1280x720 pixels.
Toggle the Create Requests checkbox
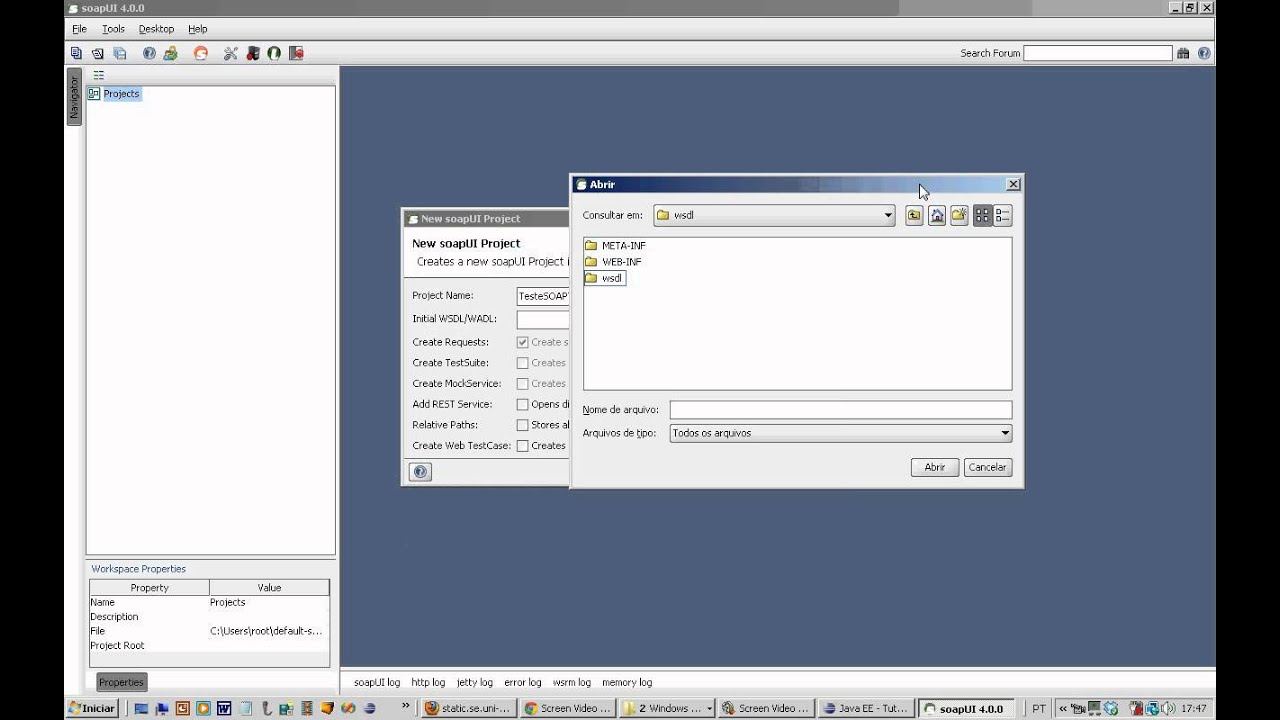[522, 342]
